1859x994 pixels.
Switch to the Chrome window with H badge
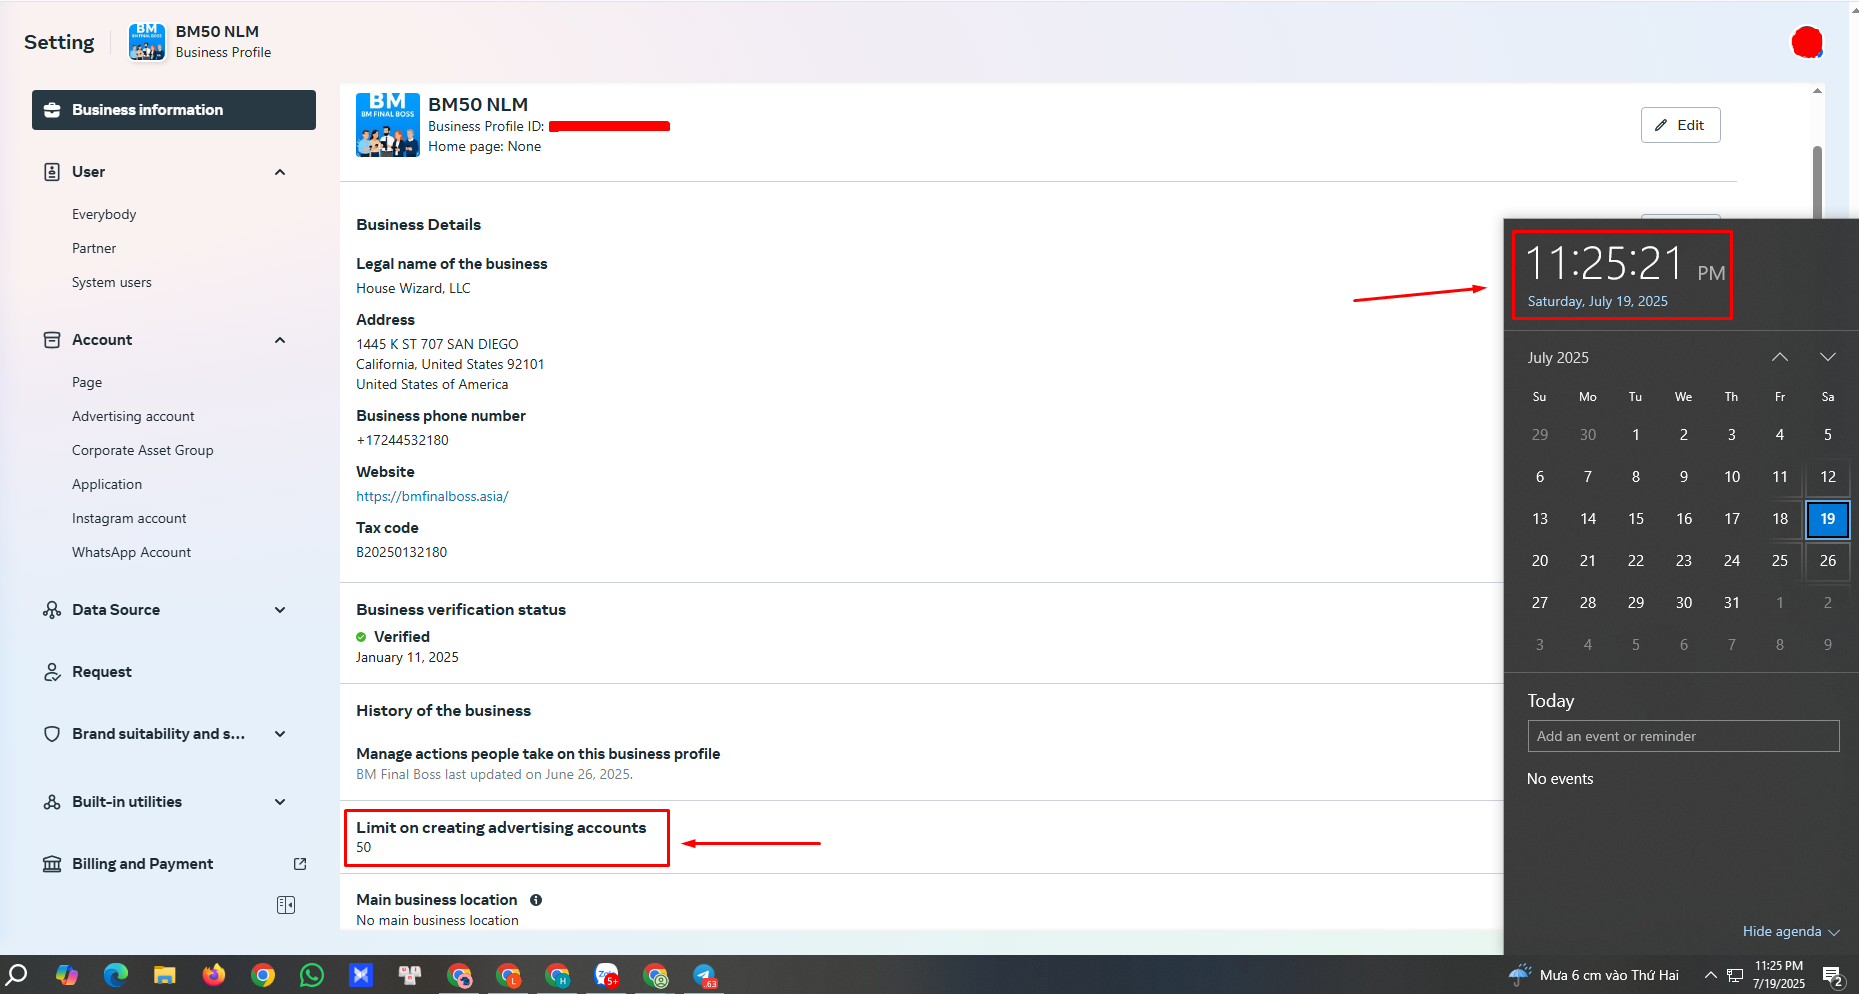558,975
